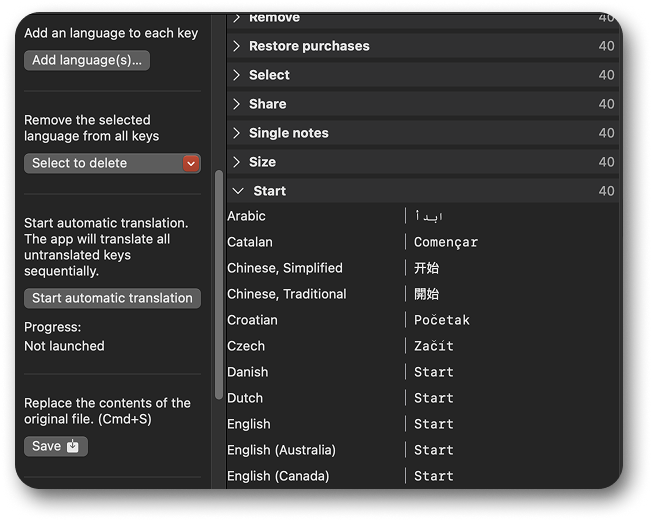Viewport: 652px width, 521px height.
Task: Expand the Select key row
Action: pos(237,75)
